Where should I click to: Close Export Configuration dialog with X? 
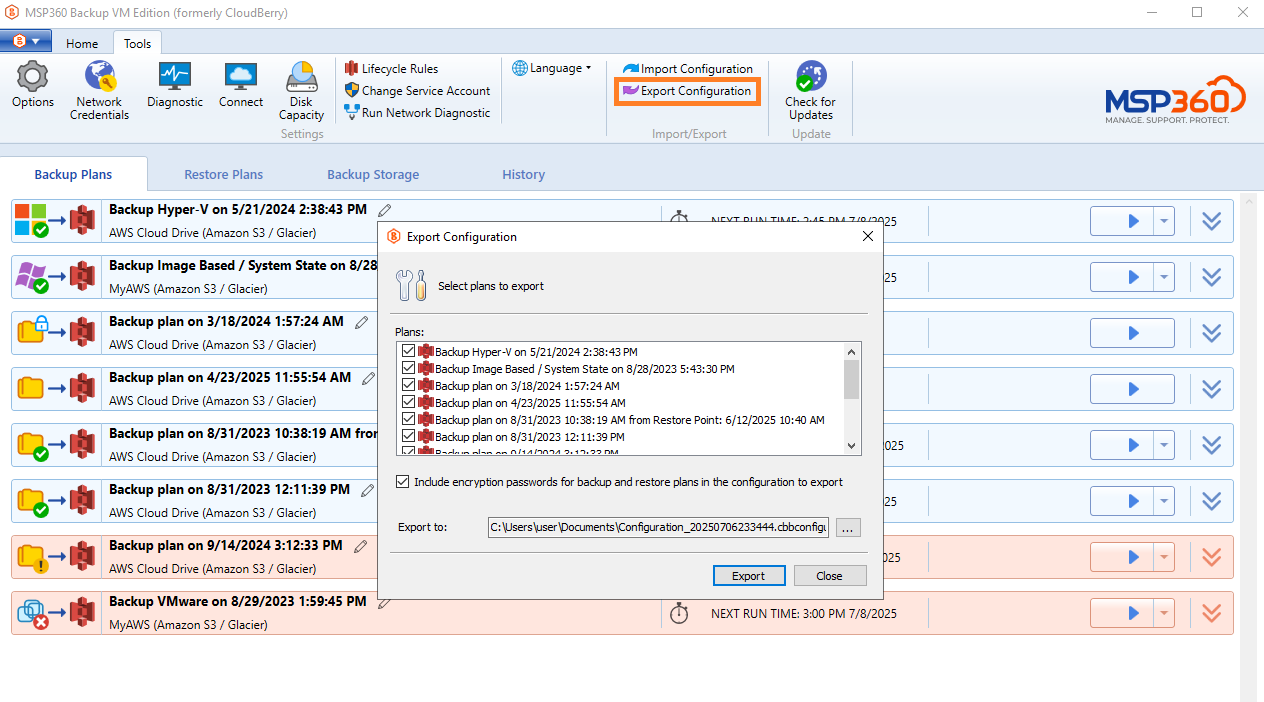pos(867,237)
